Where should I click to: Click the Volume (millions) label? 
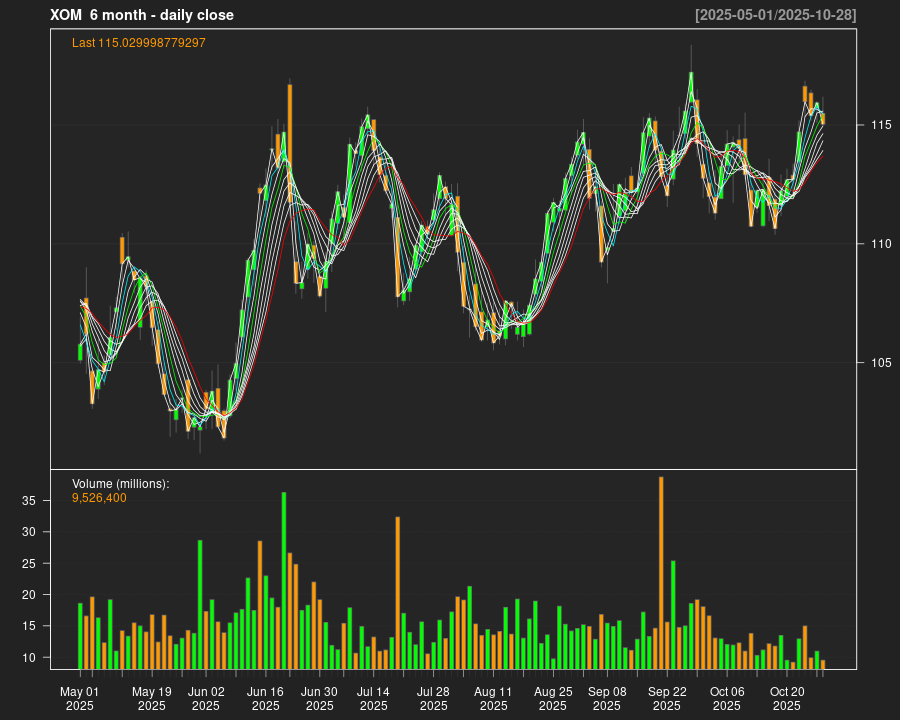pos(120,484)
